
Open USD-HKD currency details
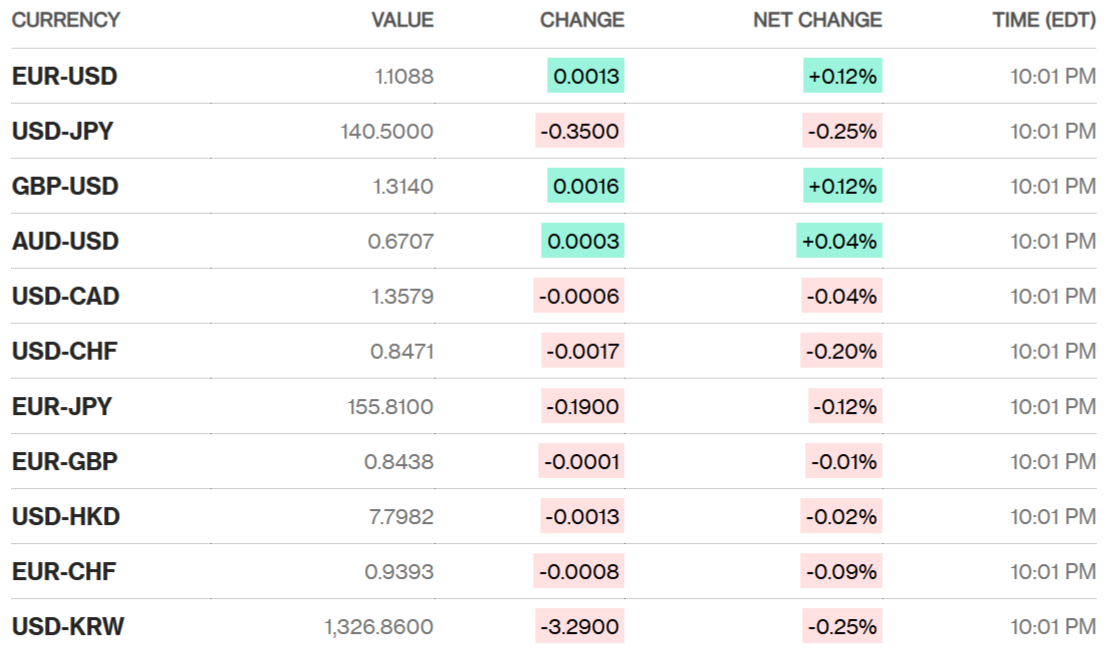coord(66,516)
